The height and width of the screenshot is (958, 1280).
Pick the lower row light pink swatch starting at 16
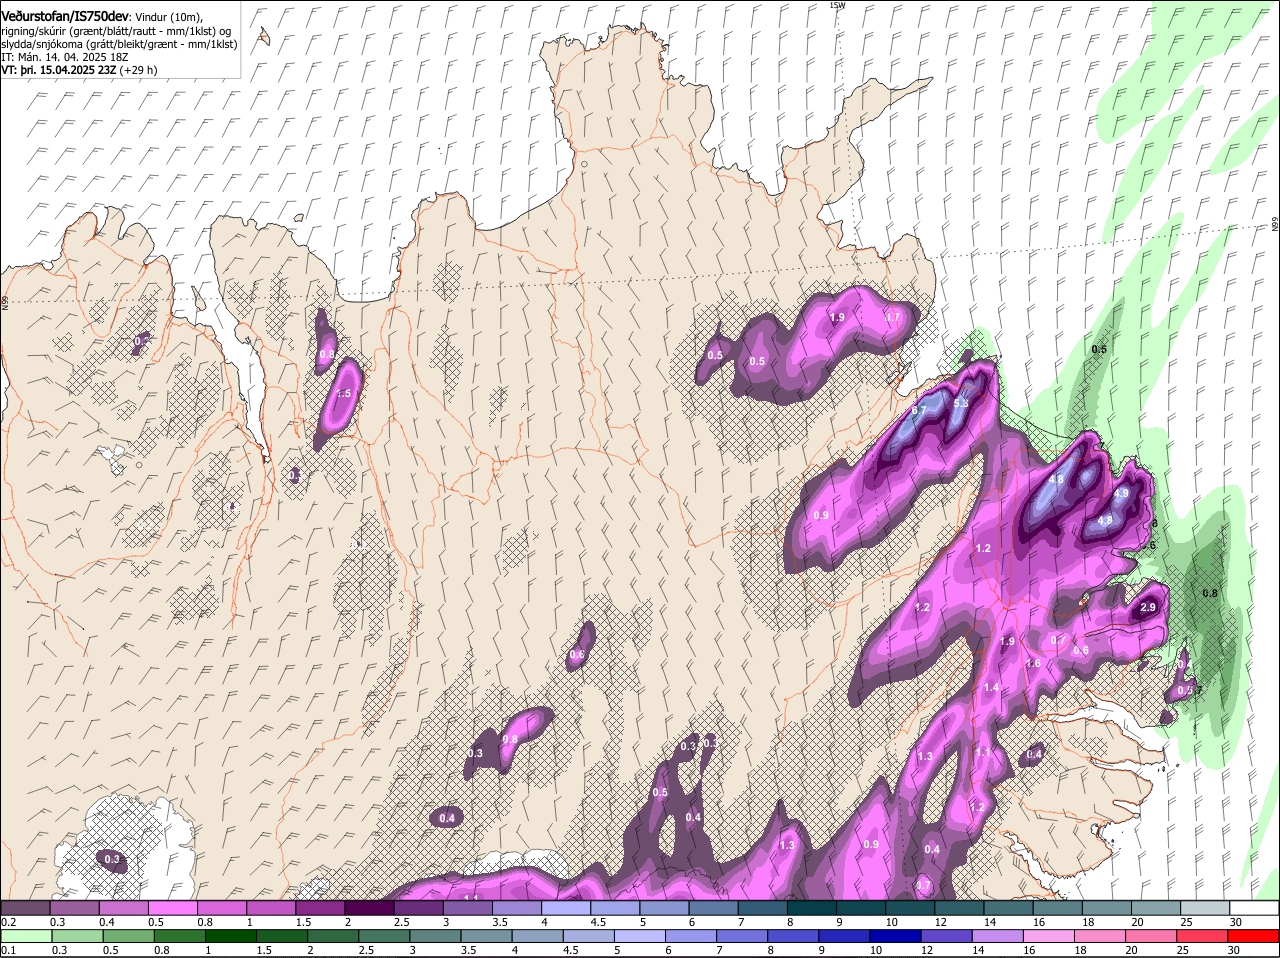pos(1049,936)
